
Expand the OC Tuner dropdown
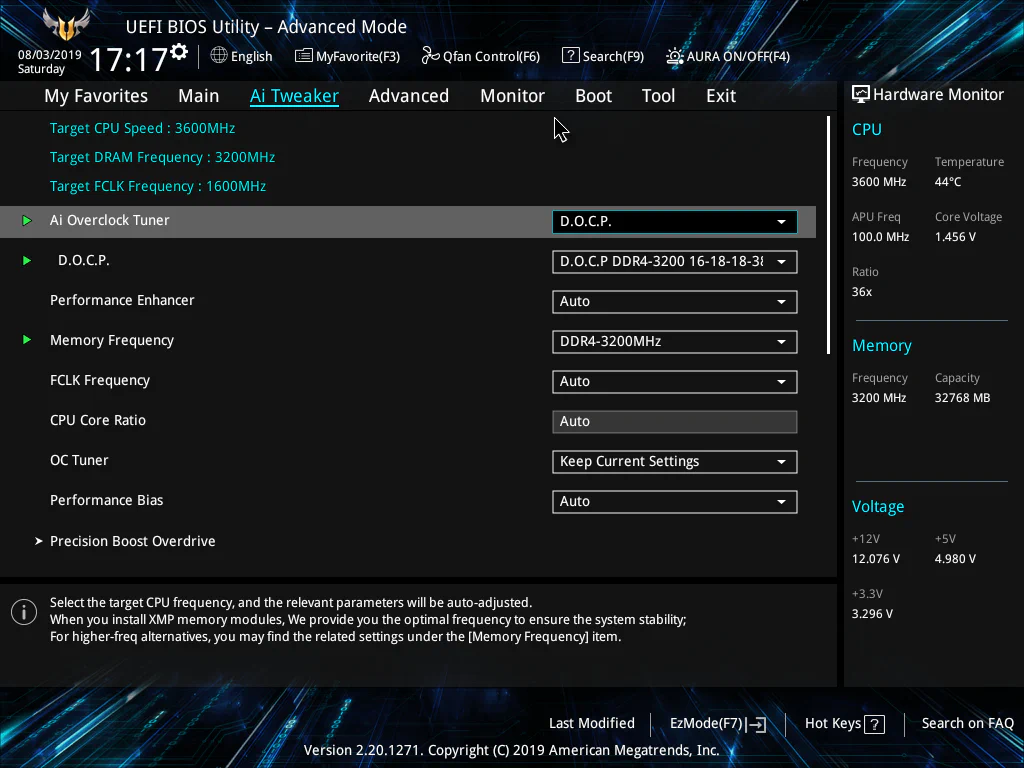coord(674,461)
